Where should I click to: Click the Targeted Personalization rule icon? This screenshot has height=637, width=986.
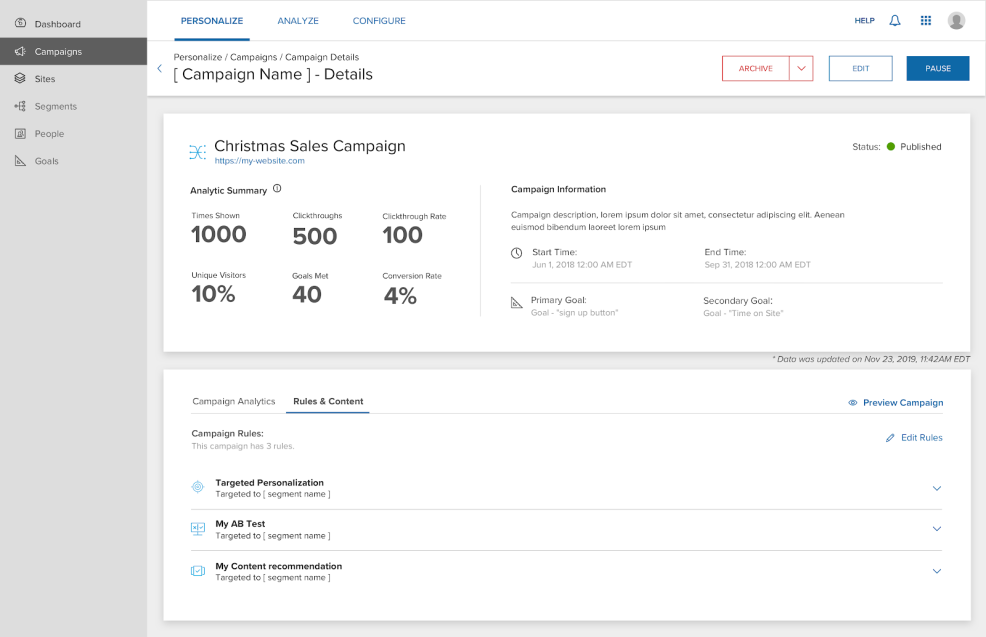coord(198,487)
